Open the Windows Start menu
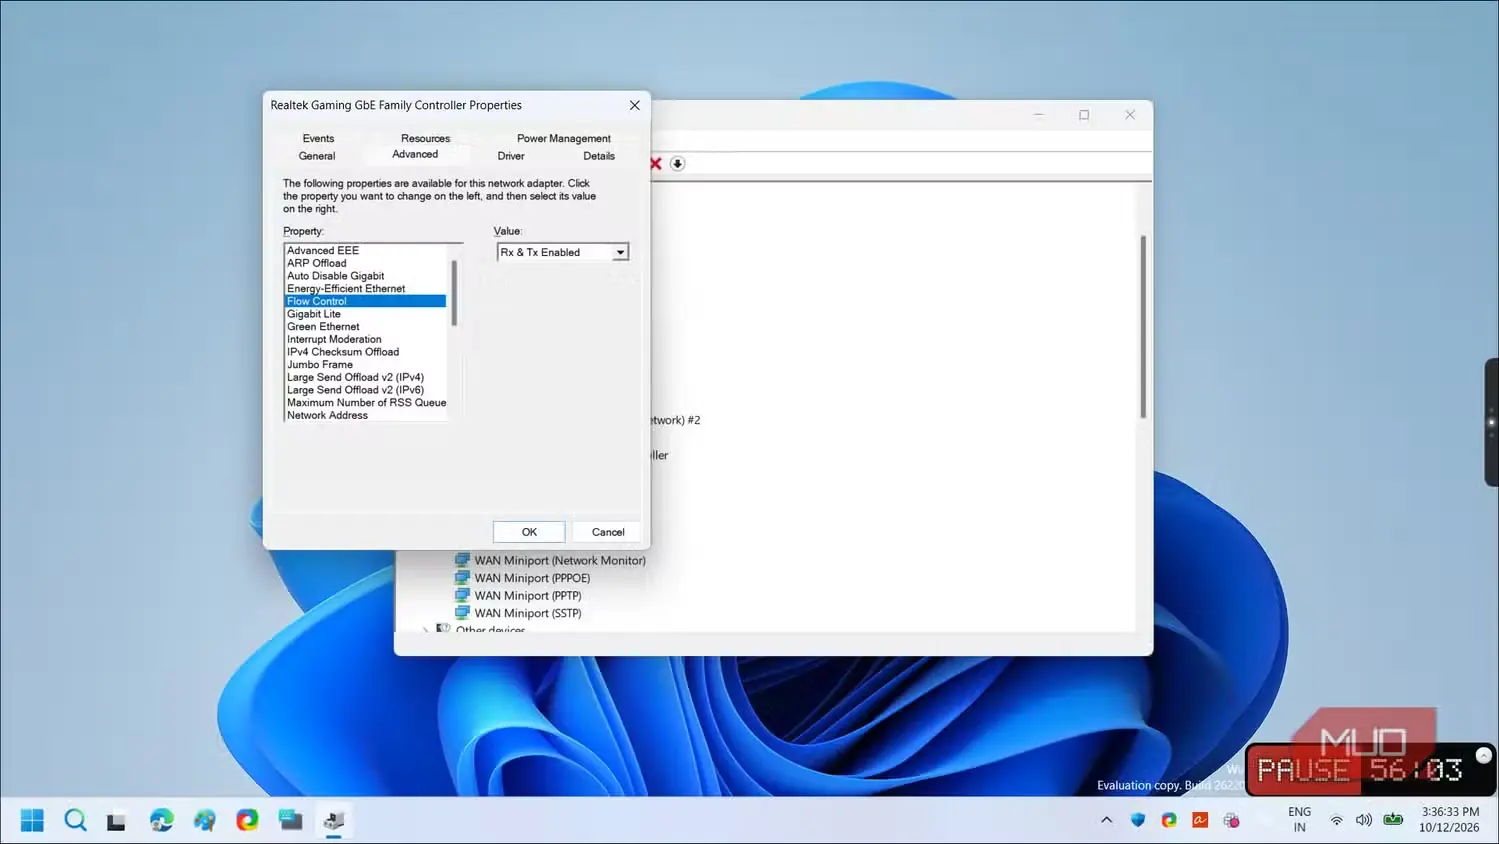Viewport: 1499px width, 844px height. point(32,821)
